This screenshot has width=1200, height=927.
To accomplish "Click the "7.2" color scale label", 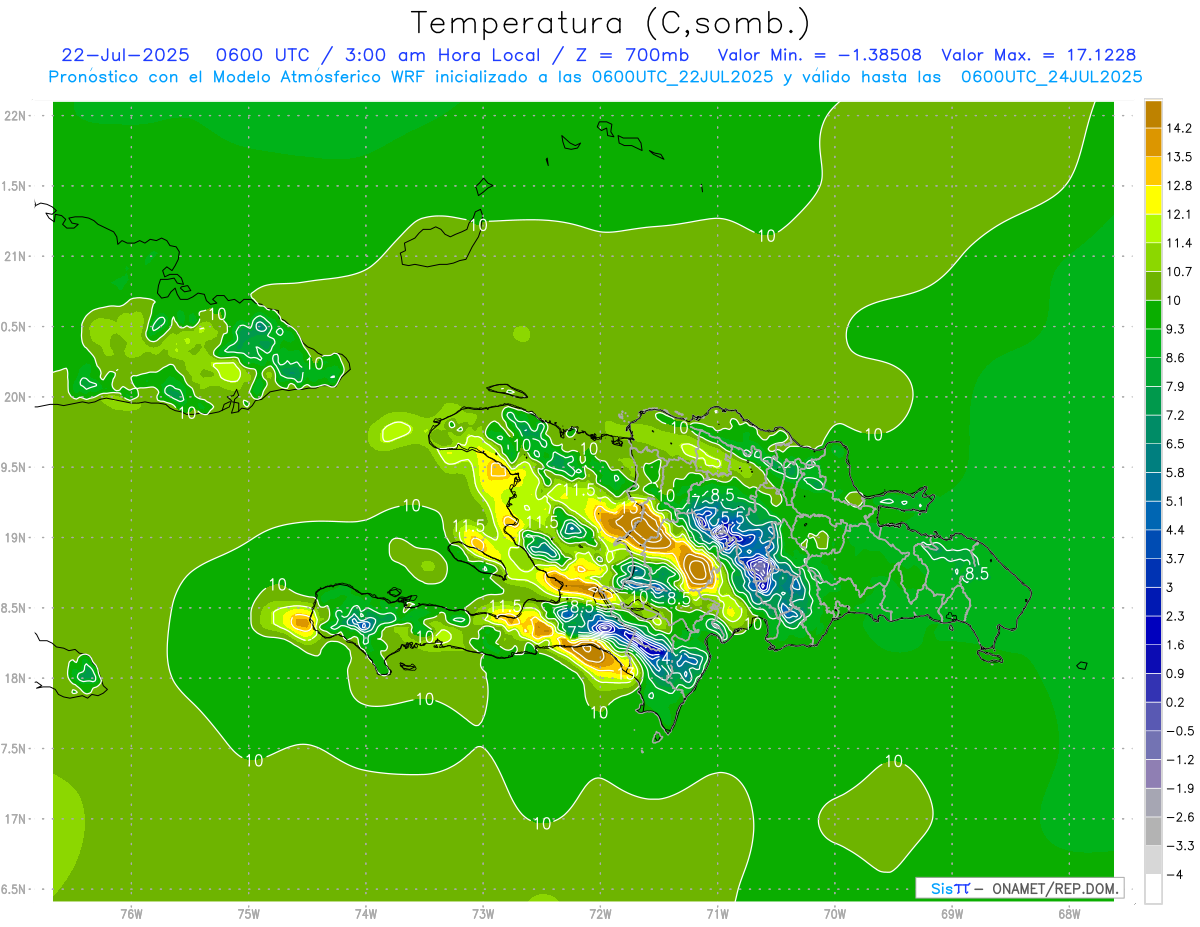I will point(1177,415).
